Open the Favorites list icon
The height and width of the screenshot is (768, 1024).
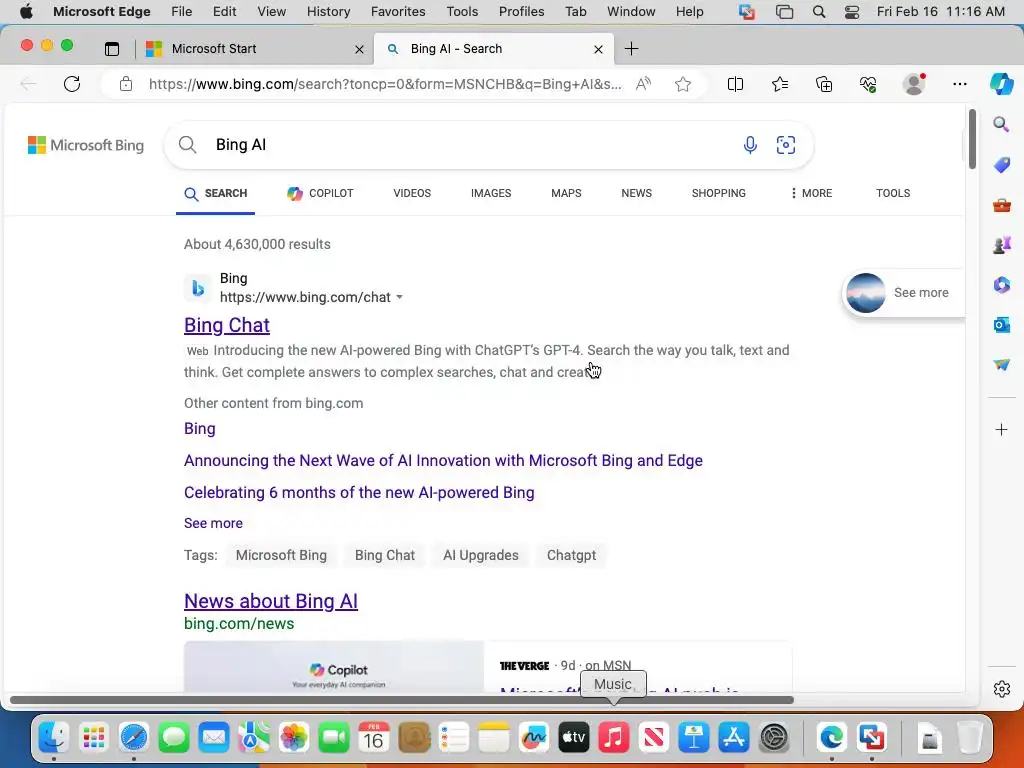coord(780,84)
